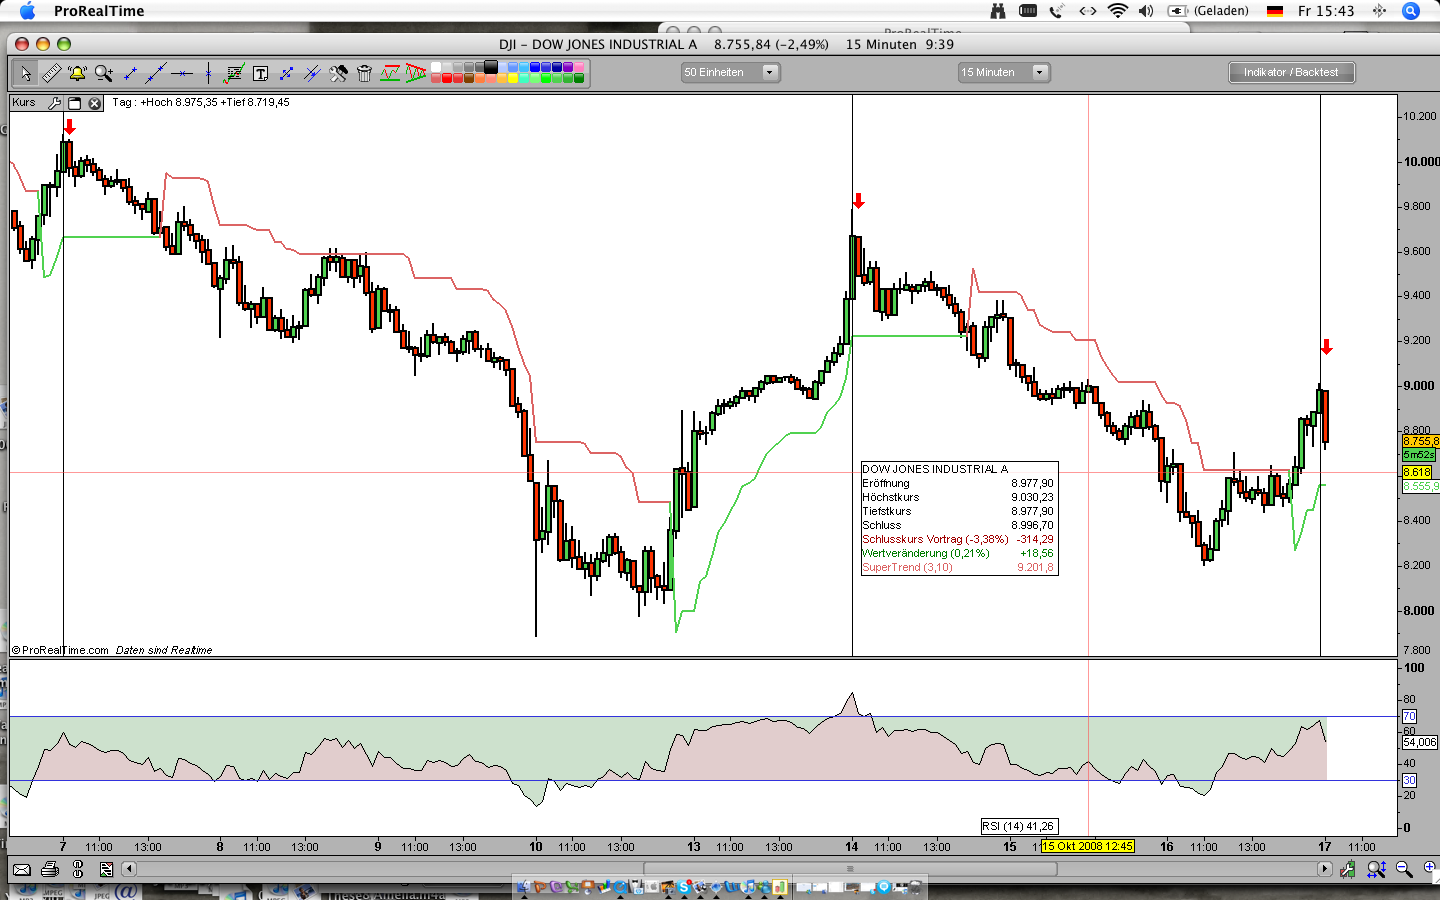The width and height of the screenshot is (1440, 900).
Task: Click the RSI value 54,006 label
Action: 1420,742
